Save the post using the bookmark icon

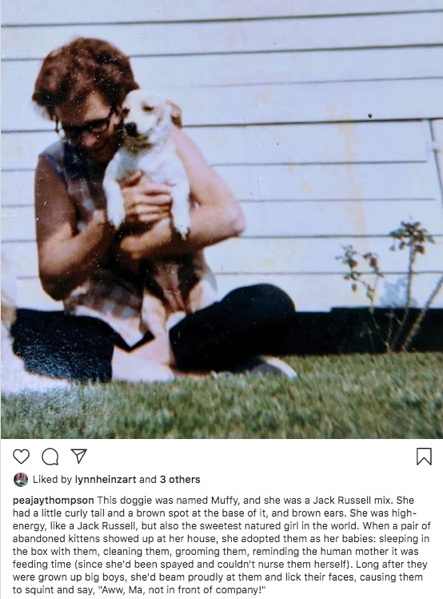424,457
